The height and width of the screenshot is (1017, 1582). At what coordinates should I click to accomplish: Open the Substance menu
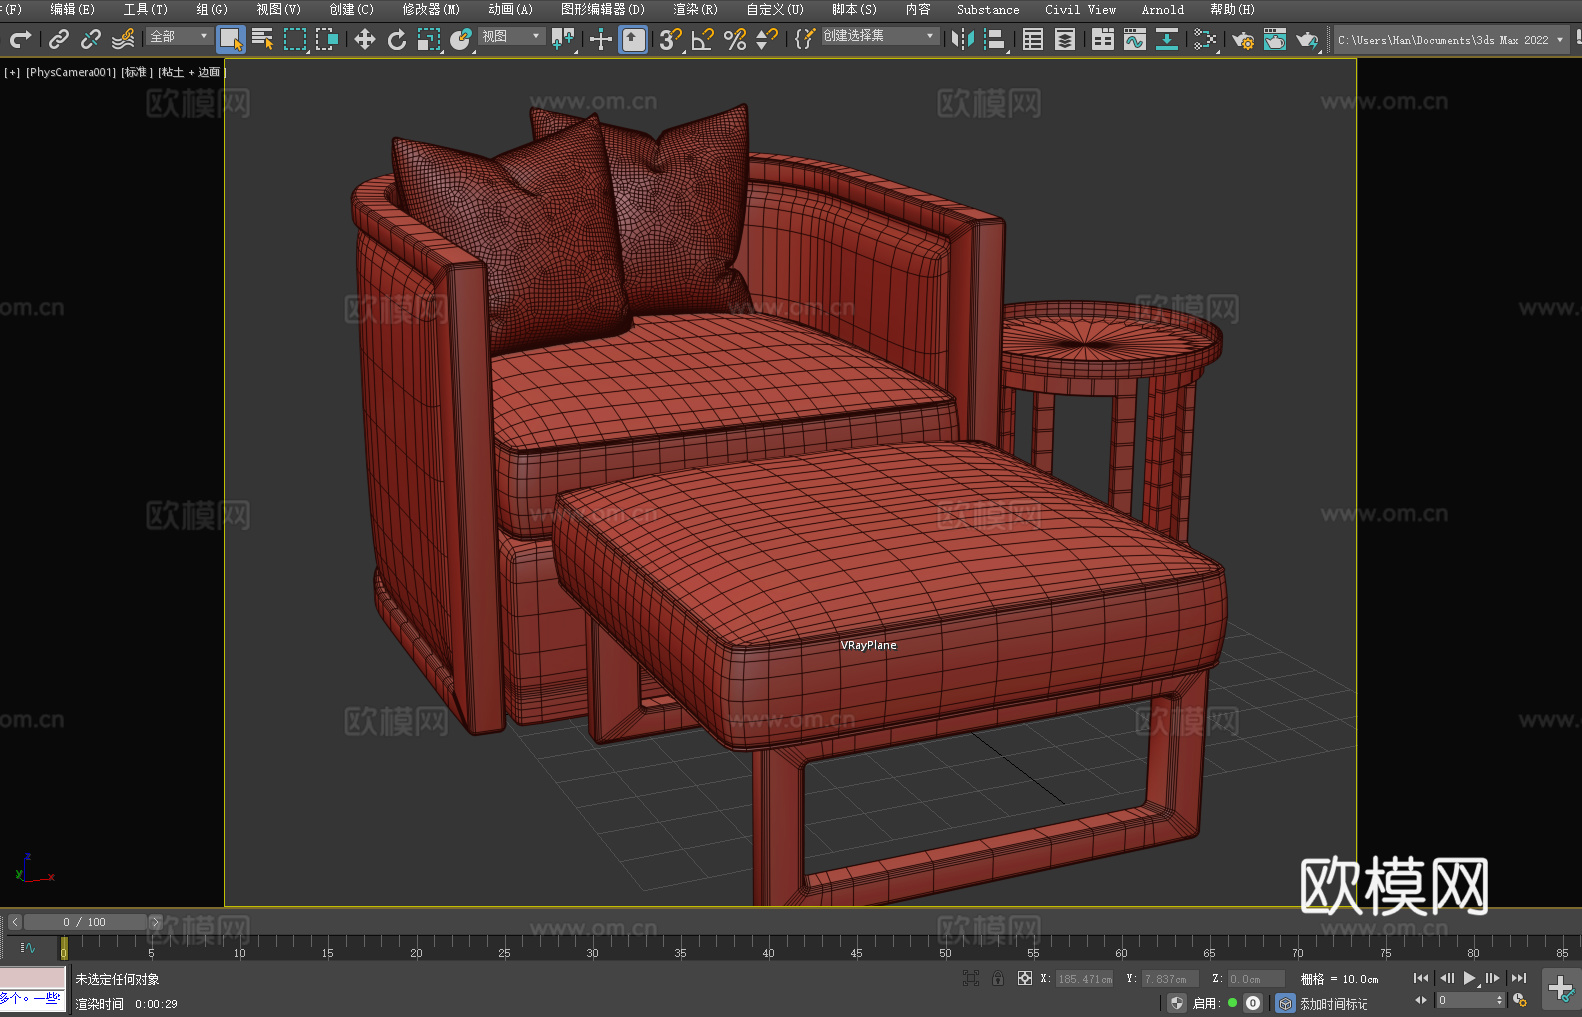(x=988, y=9)
